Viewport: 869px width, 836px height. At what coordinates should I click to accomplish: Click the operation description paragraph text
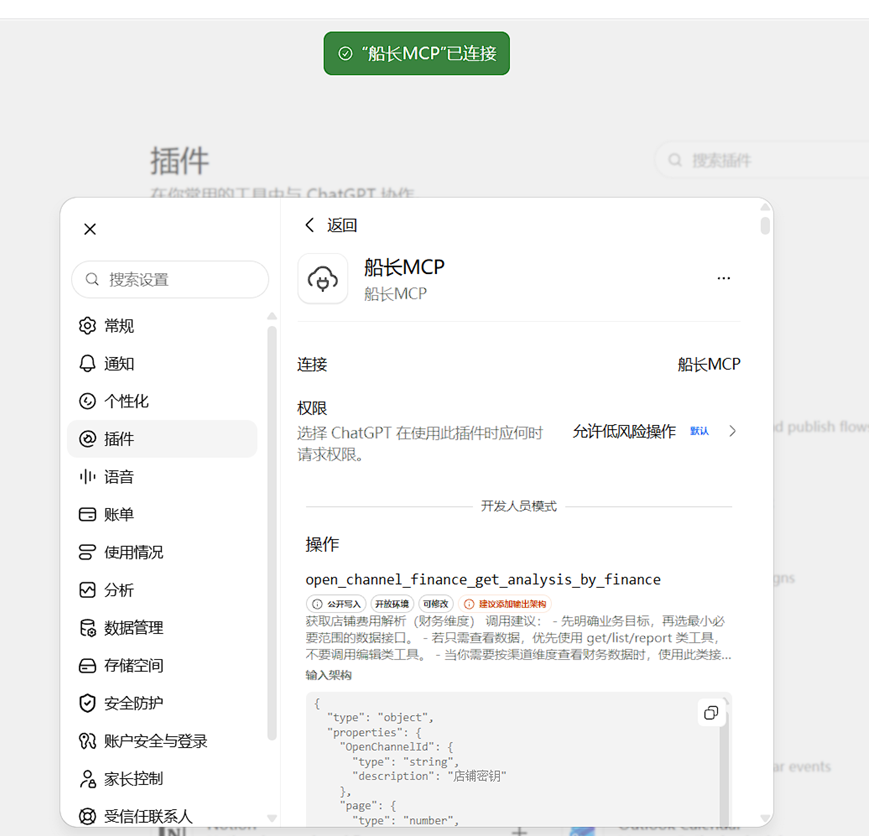click(x=518, y=638)
